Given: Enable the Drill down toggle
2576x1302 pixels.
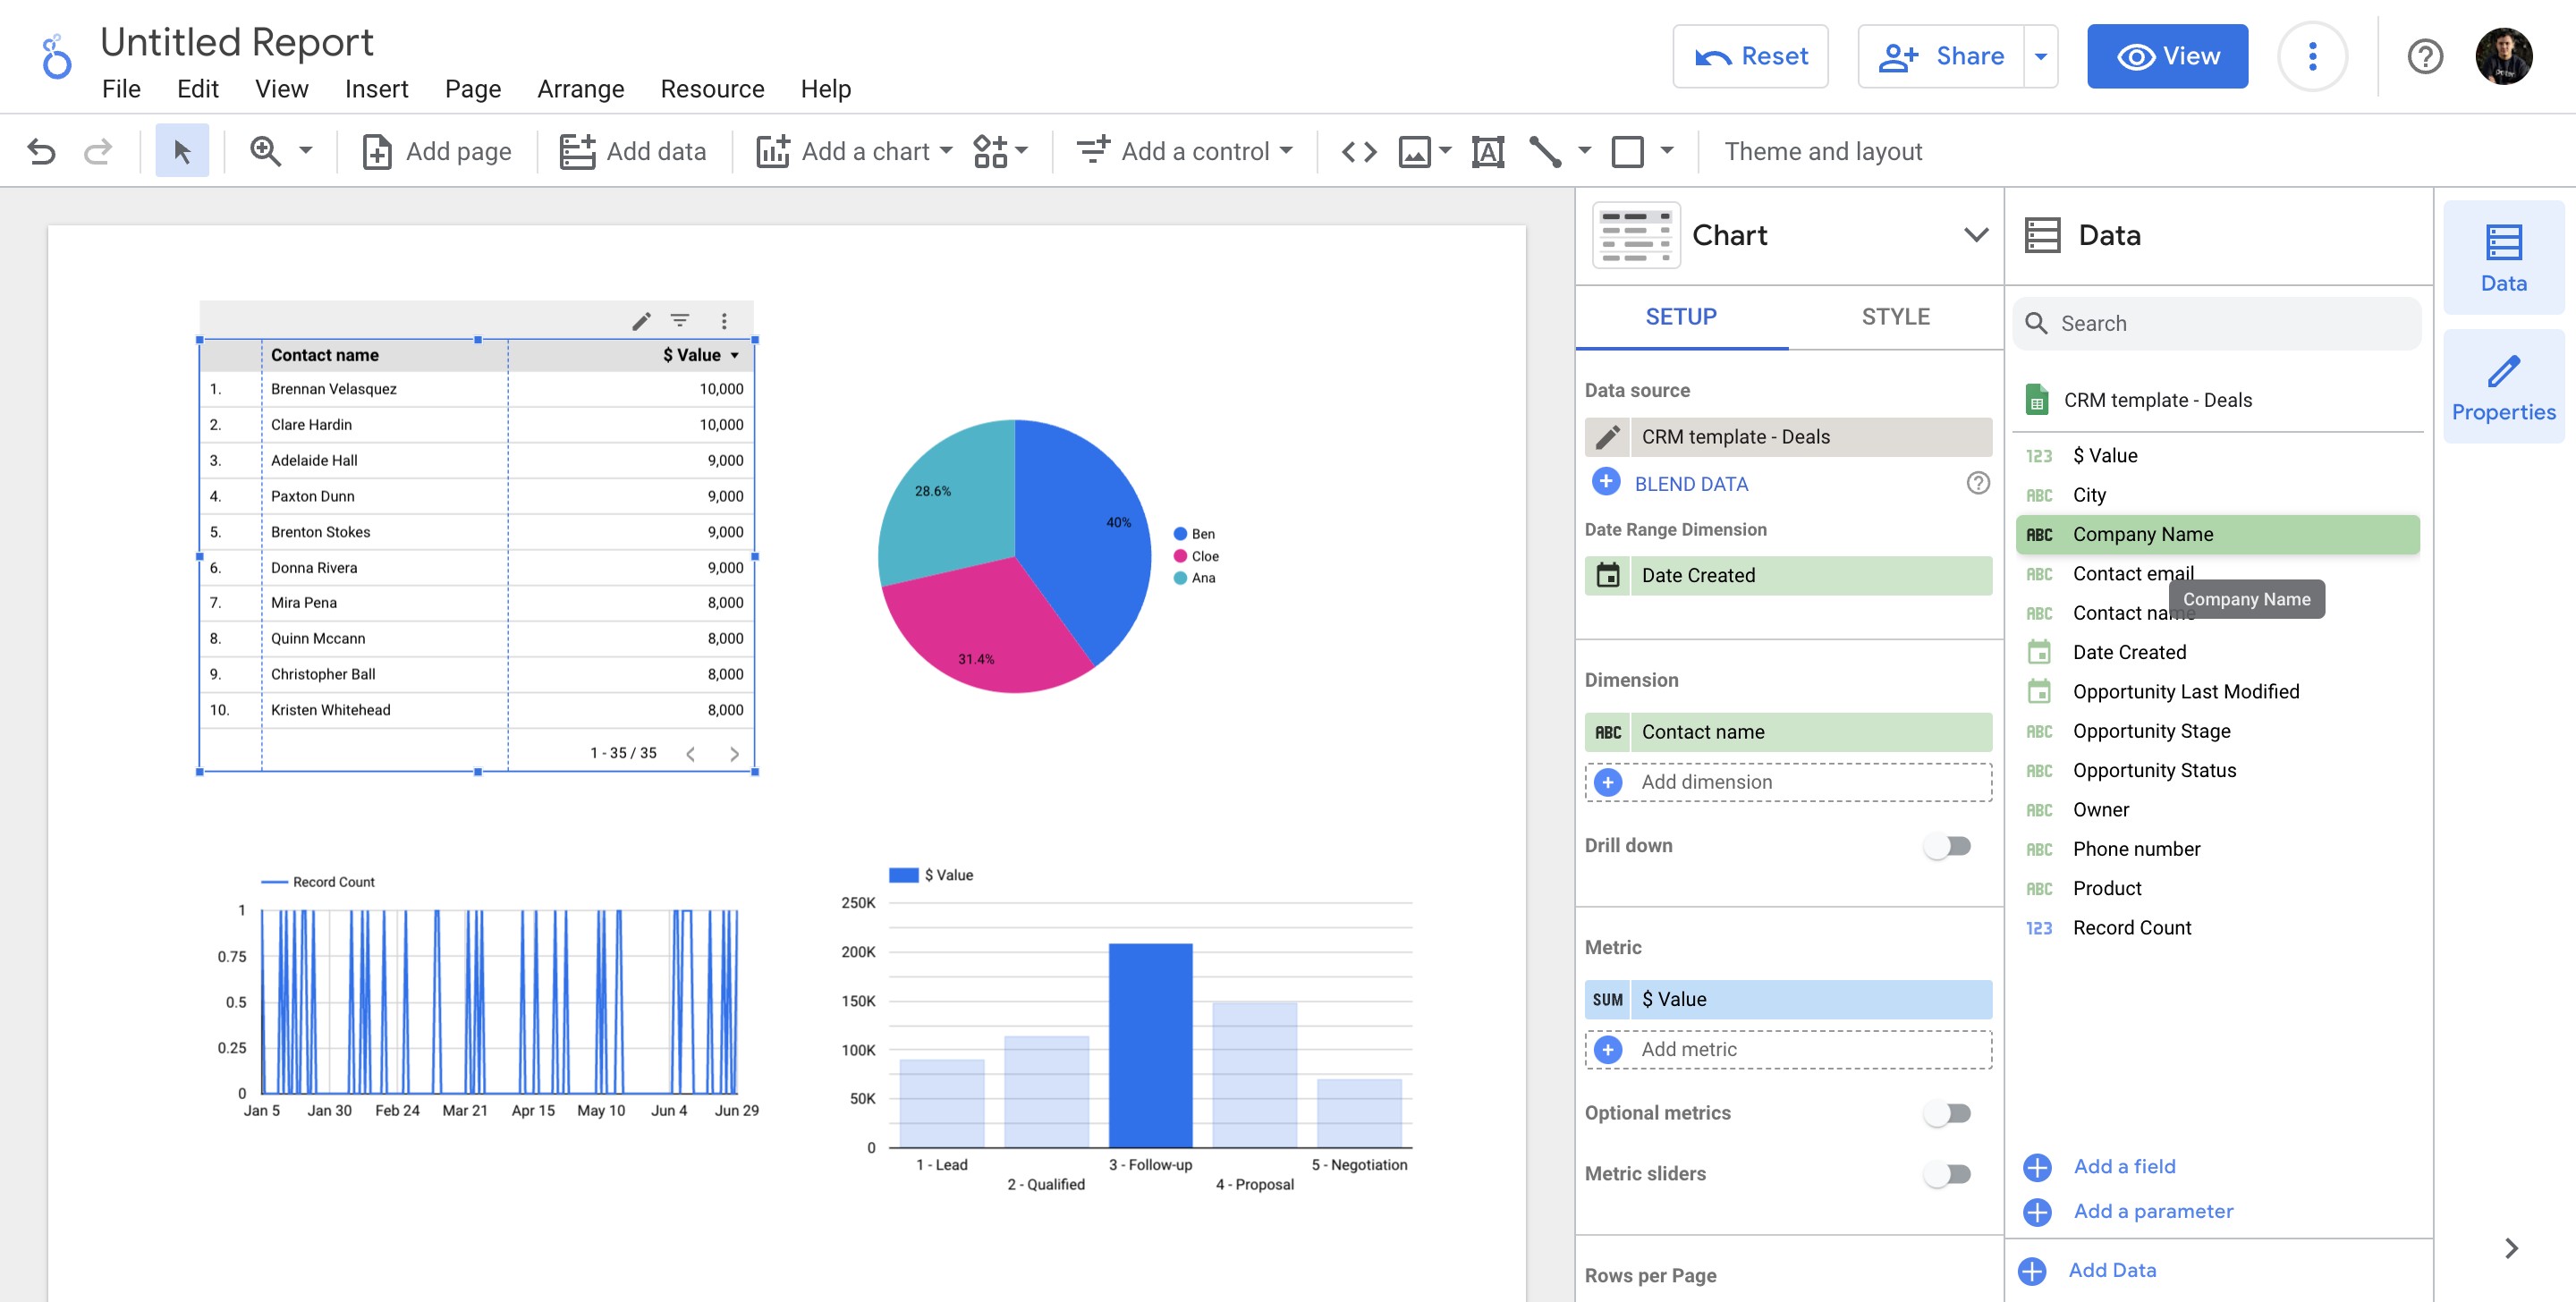Looking at the screenshot, I should [1947, 845].
